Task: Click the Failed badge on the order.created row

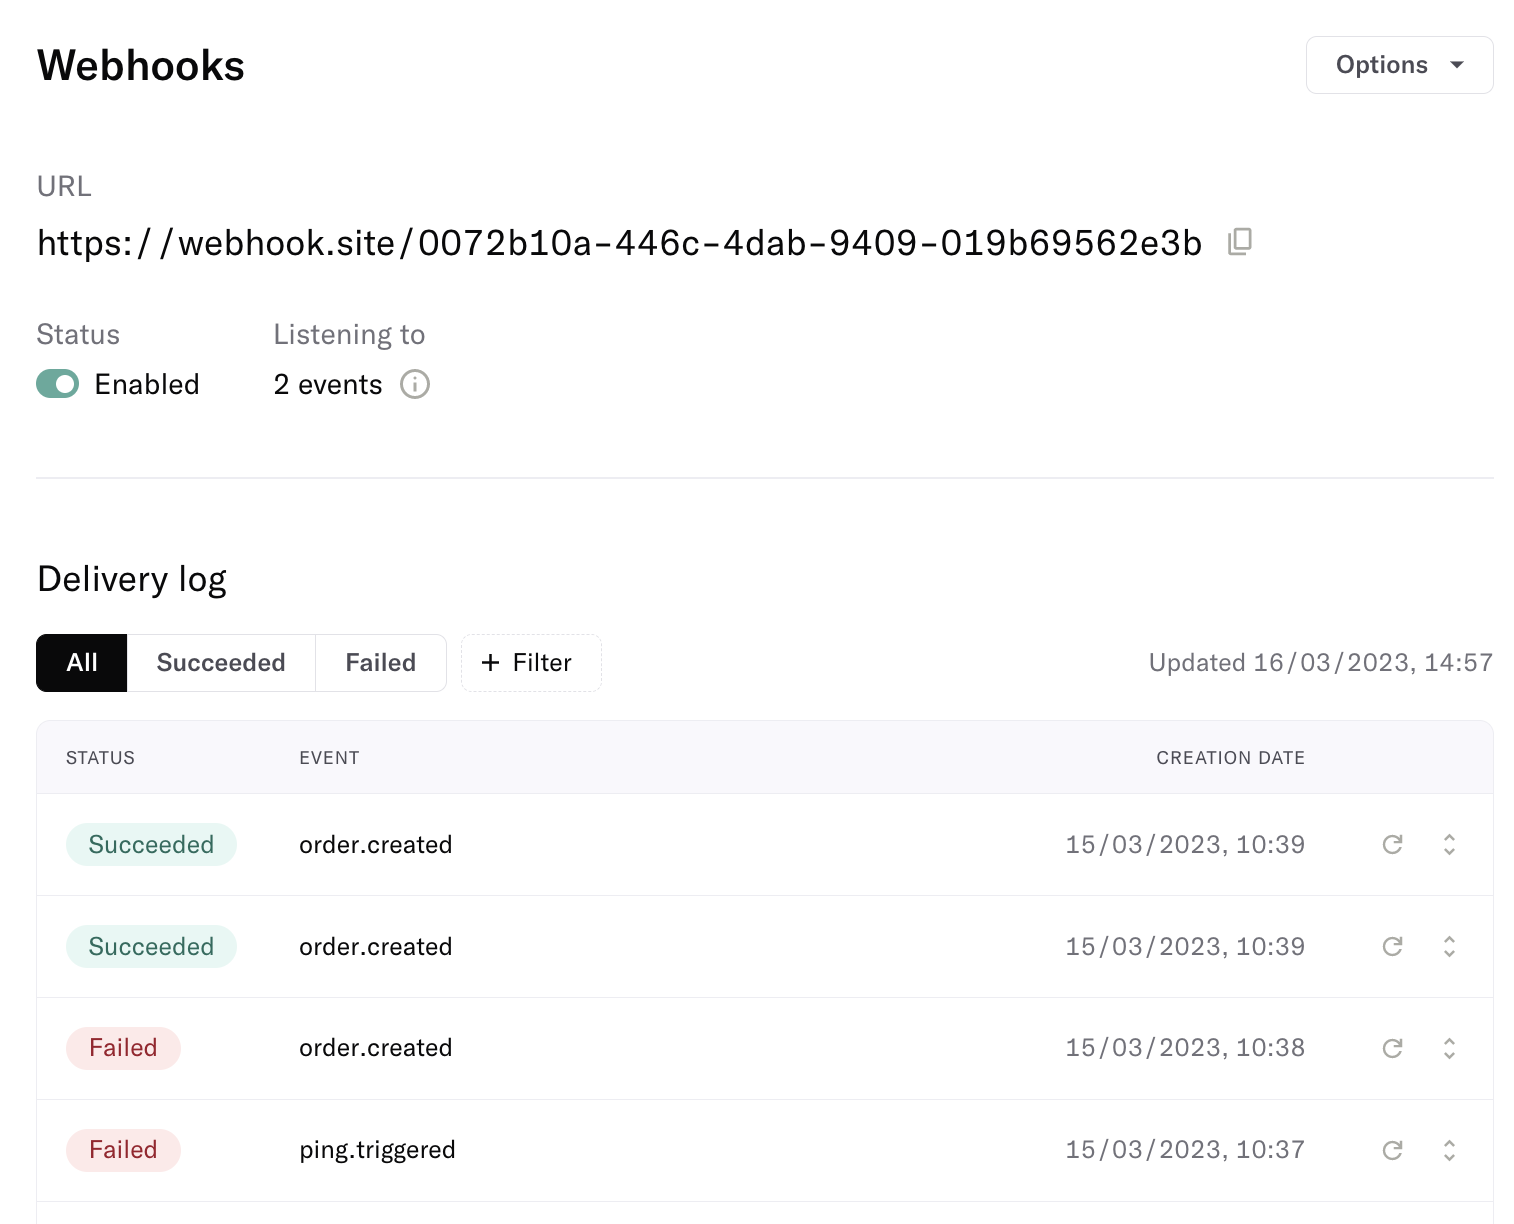Action: click(x=123, y=1048)
